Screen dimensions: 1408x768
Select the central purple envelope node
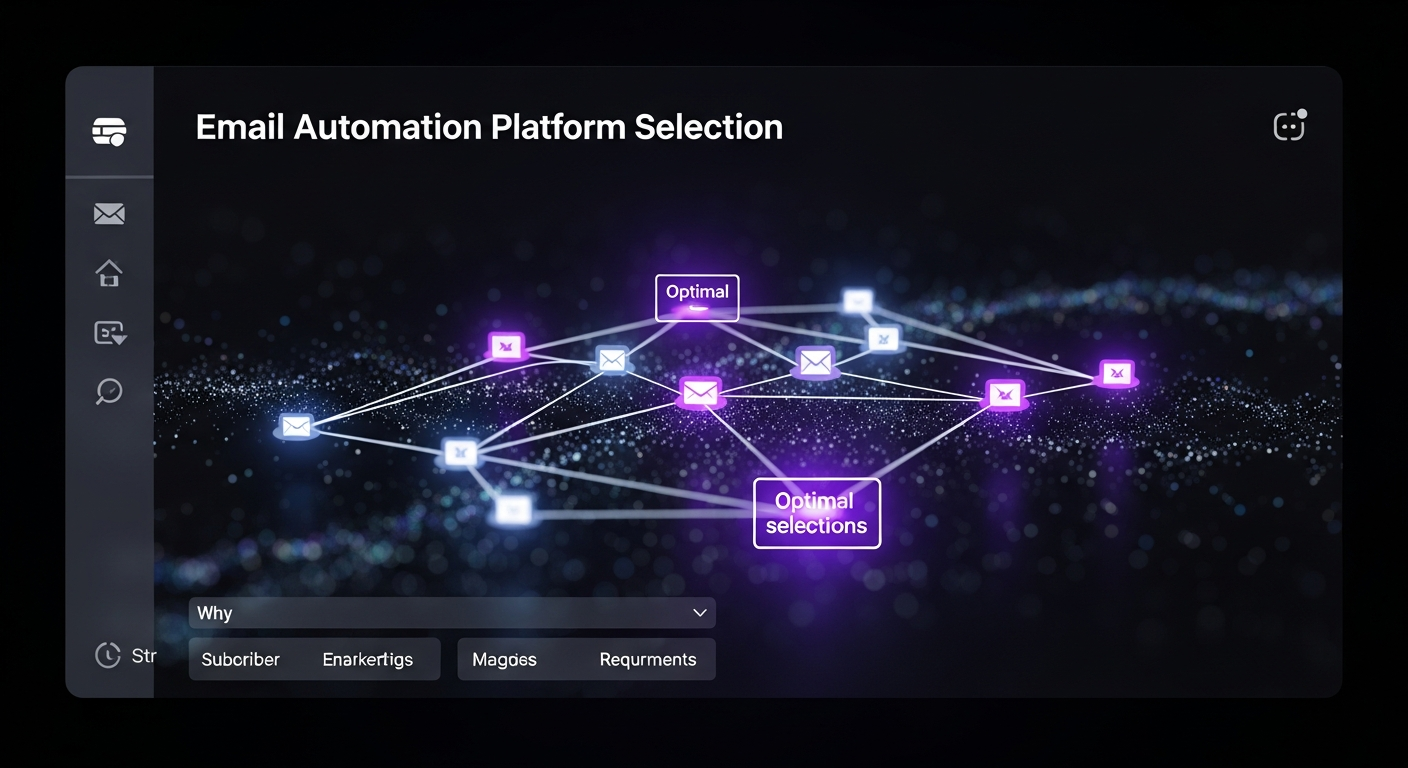[x=700, y=392]
